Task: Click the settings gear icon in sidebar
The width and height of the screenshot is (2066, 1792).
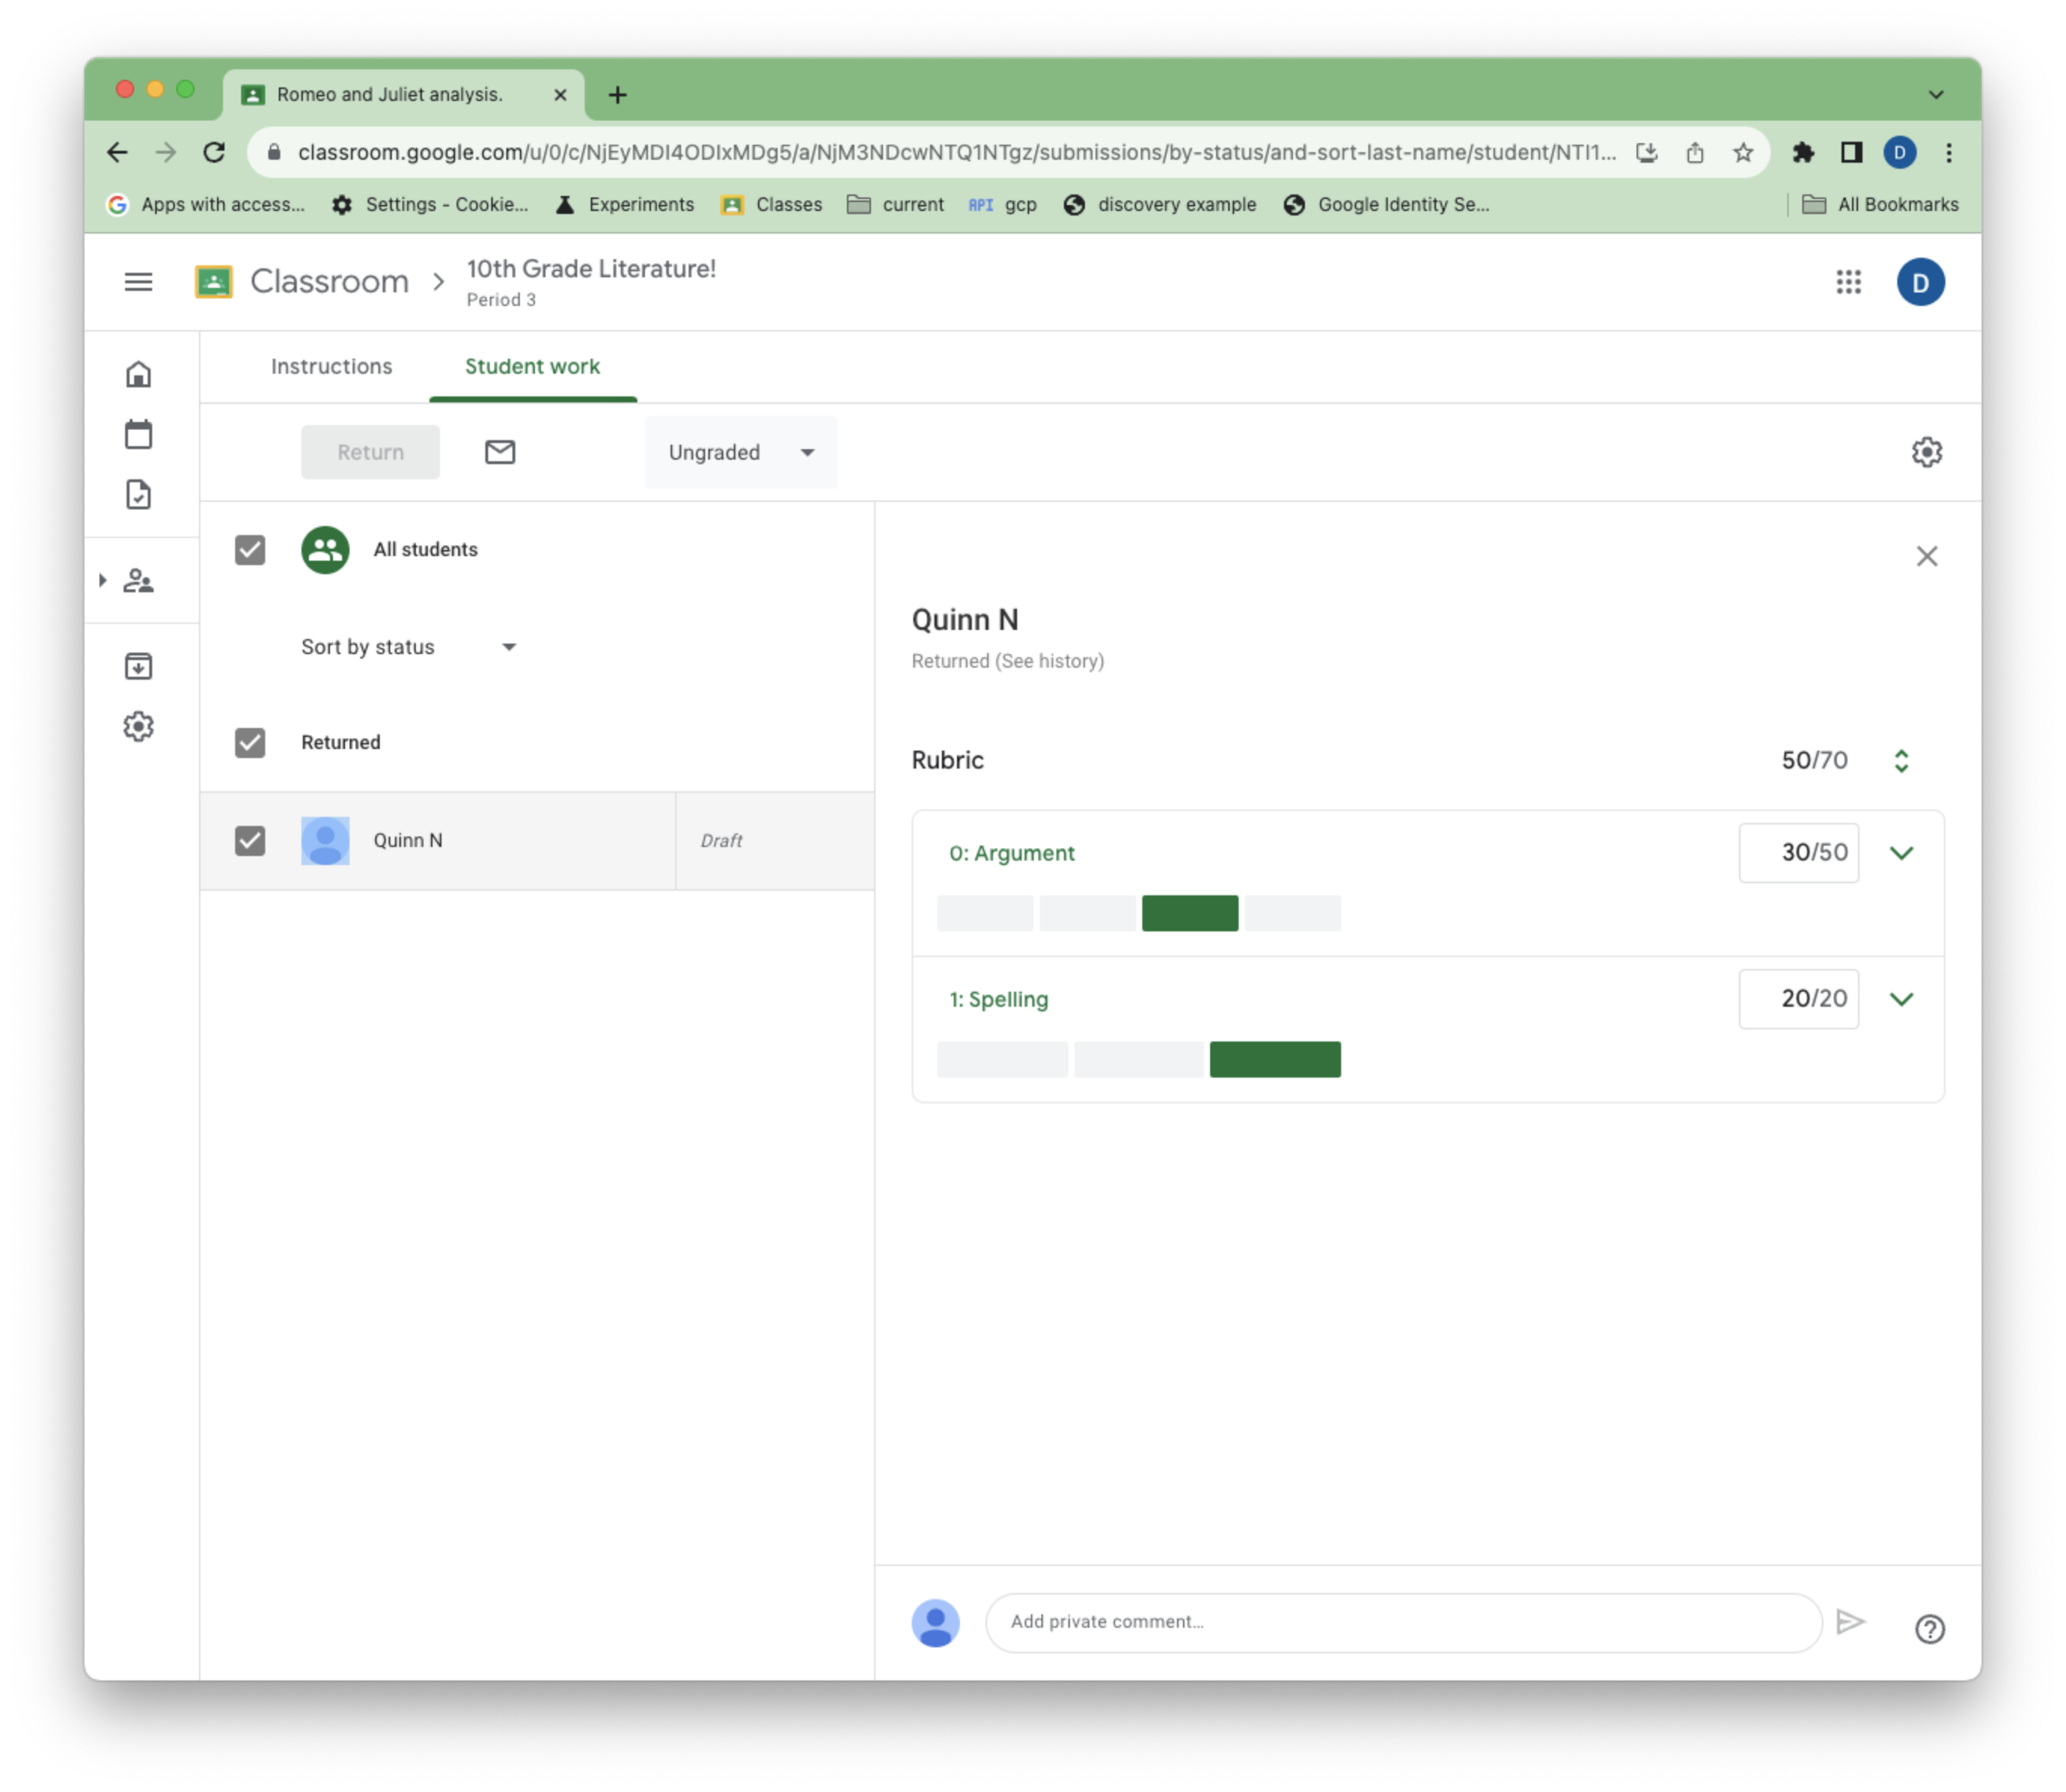Action: (x=139, y=726)
